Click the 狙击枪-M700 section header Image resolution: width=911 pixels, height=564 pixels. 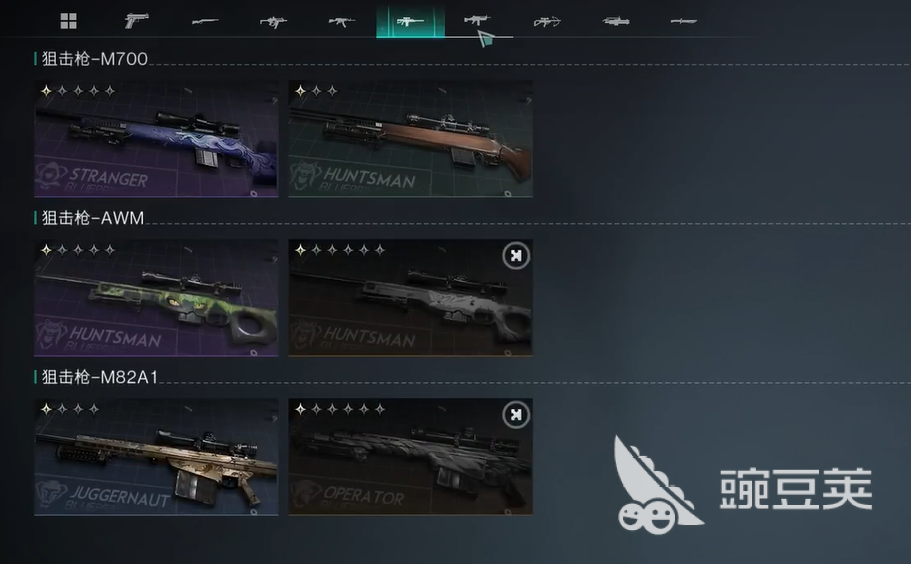point(95,59)
